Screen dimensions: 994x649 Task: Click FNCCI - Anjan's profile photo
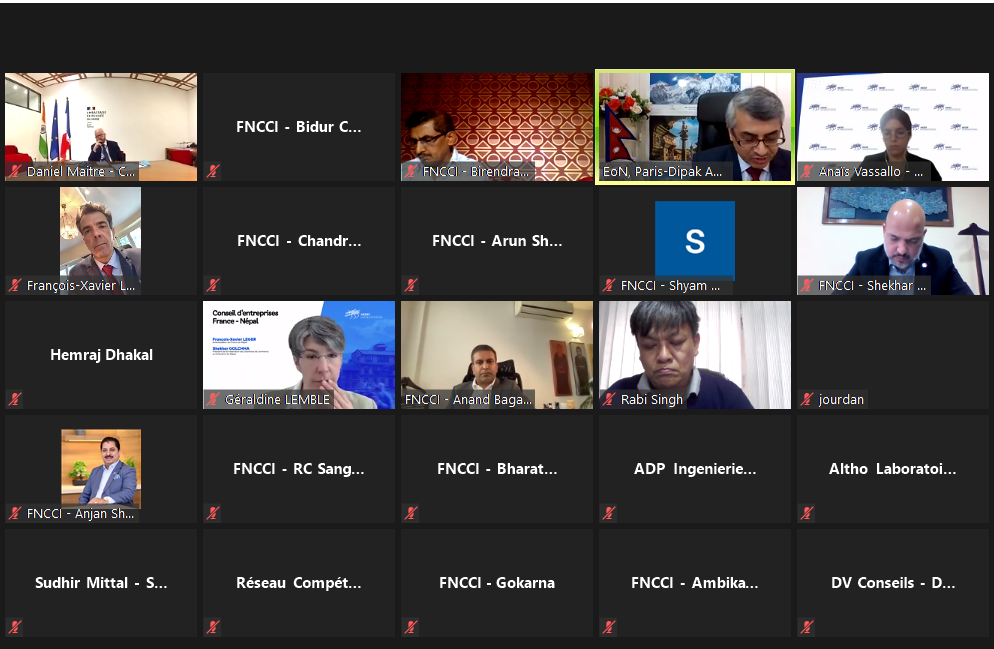coord(100,468)
